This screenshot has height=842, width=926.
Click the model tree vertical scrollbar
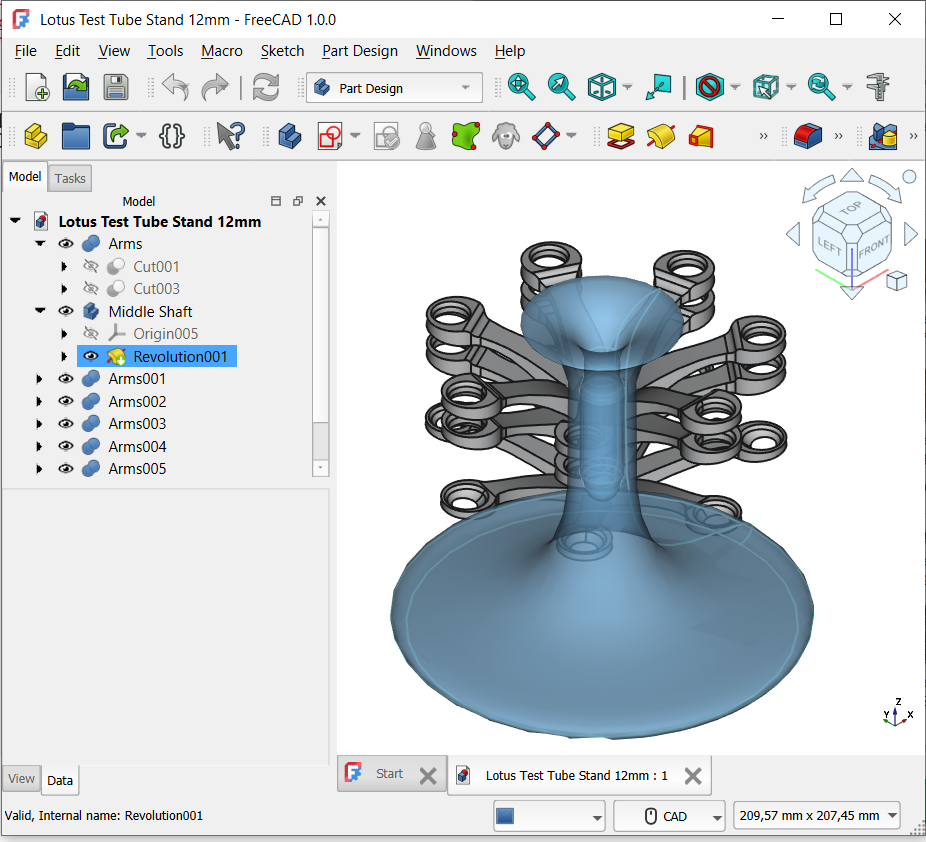pos(320,344)
